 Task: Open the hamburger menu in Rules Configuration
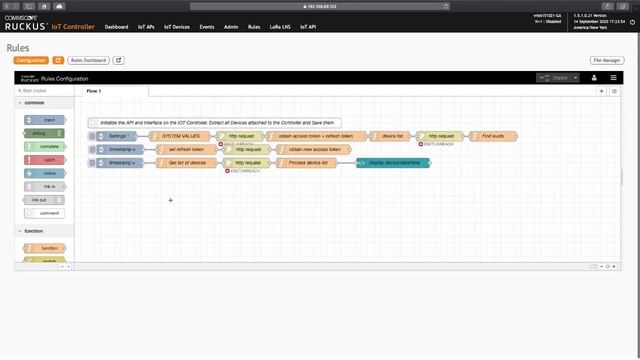click(613, 78)
